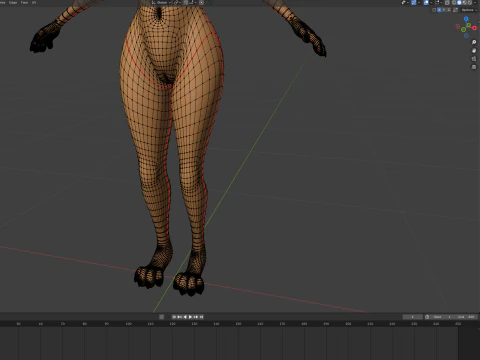
Task: Toggle X-ray view
Action: [447, 2]
